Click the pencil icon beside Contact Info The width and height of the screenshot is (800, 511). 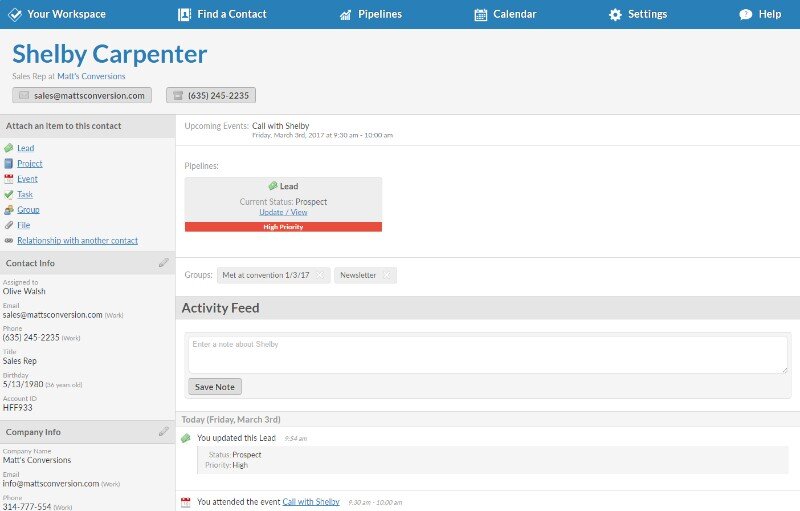tap(163, 263)
